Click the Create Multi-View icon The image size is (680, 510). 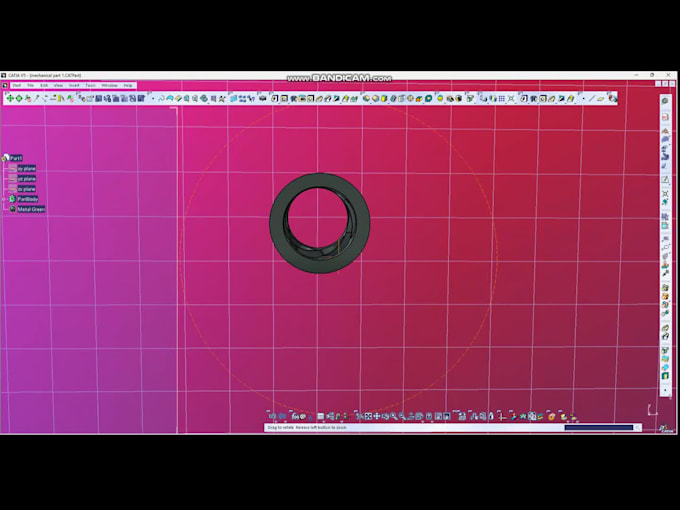pyautogui.click(x=419, y=416)
